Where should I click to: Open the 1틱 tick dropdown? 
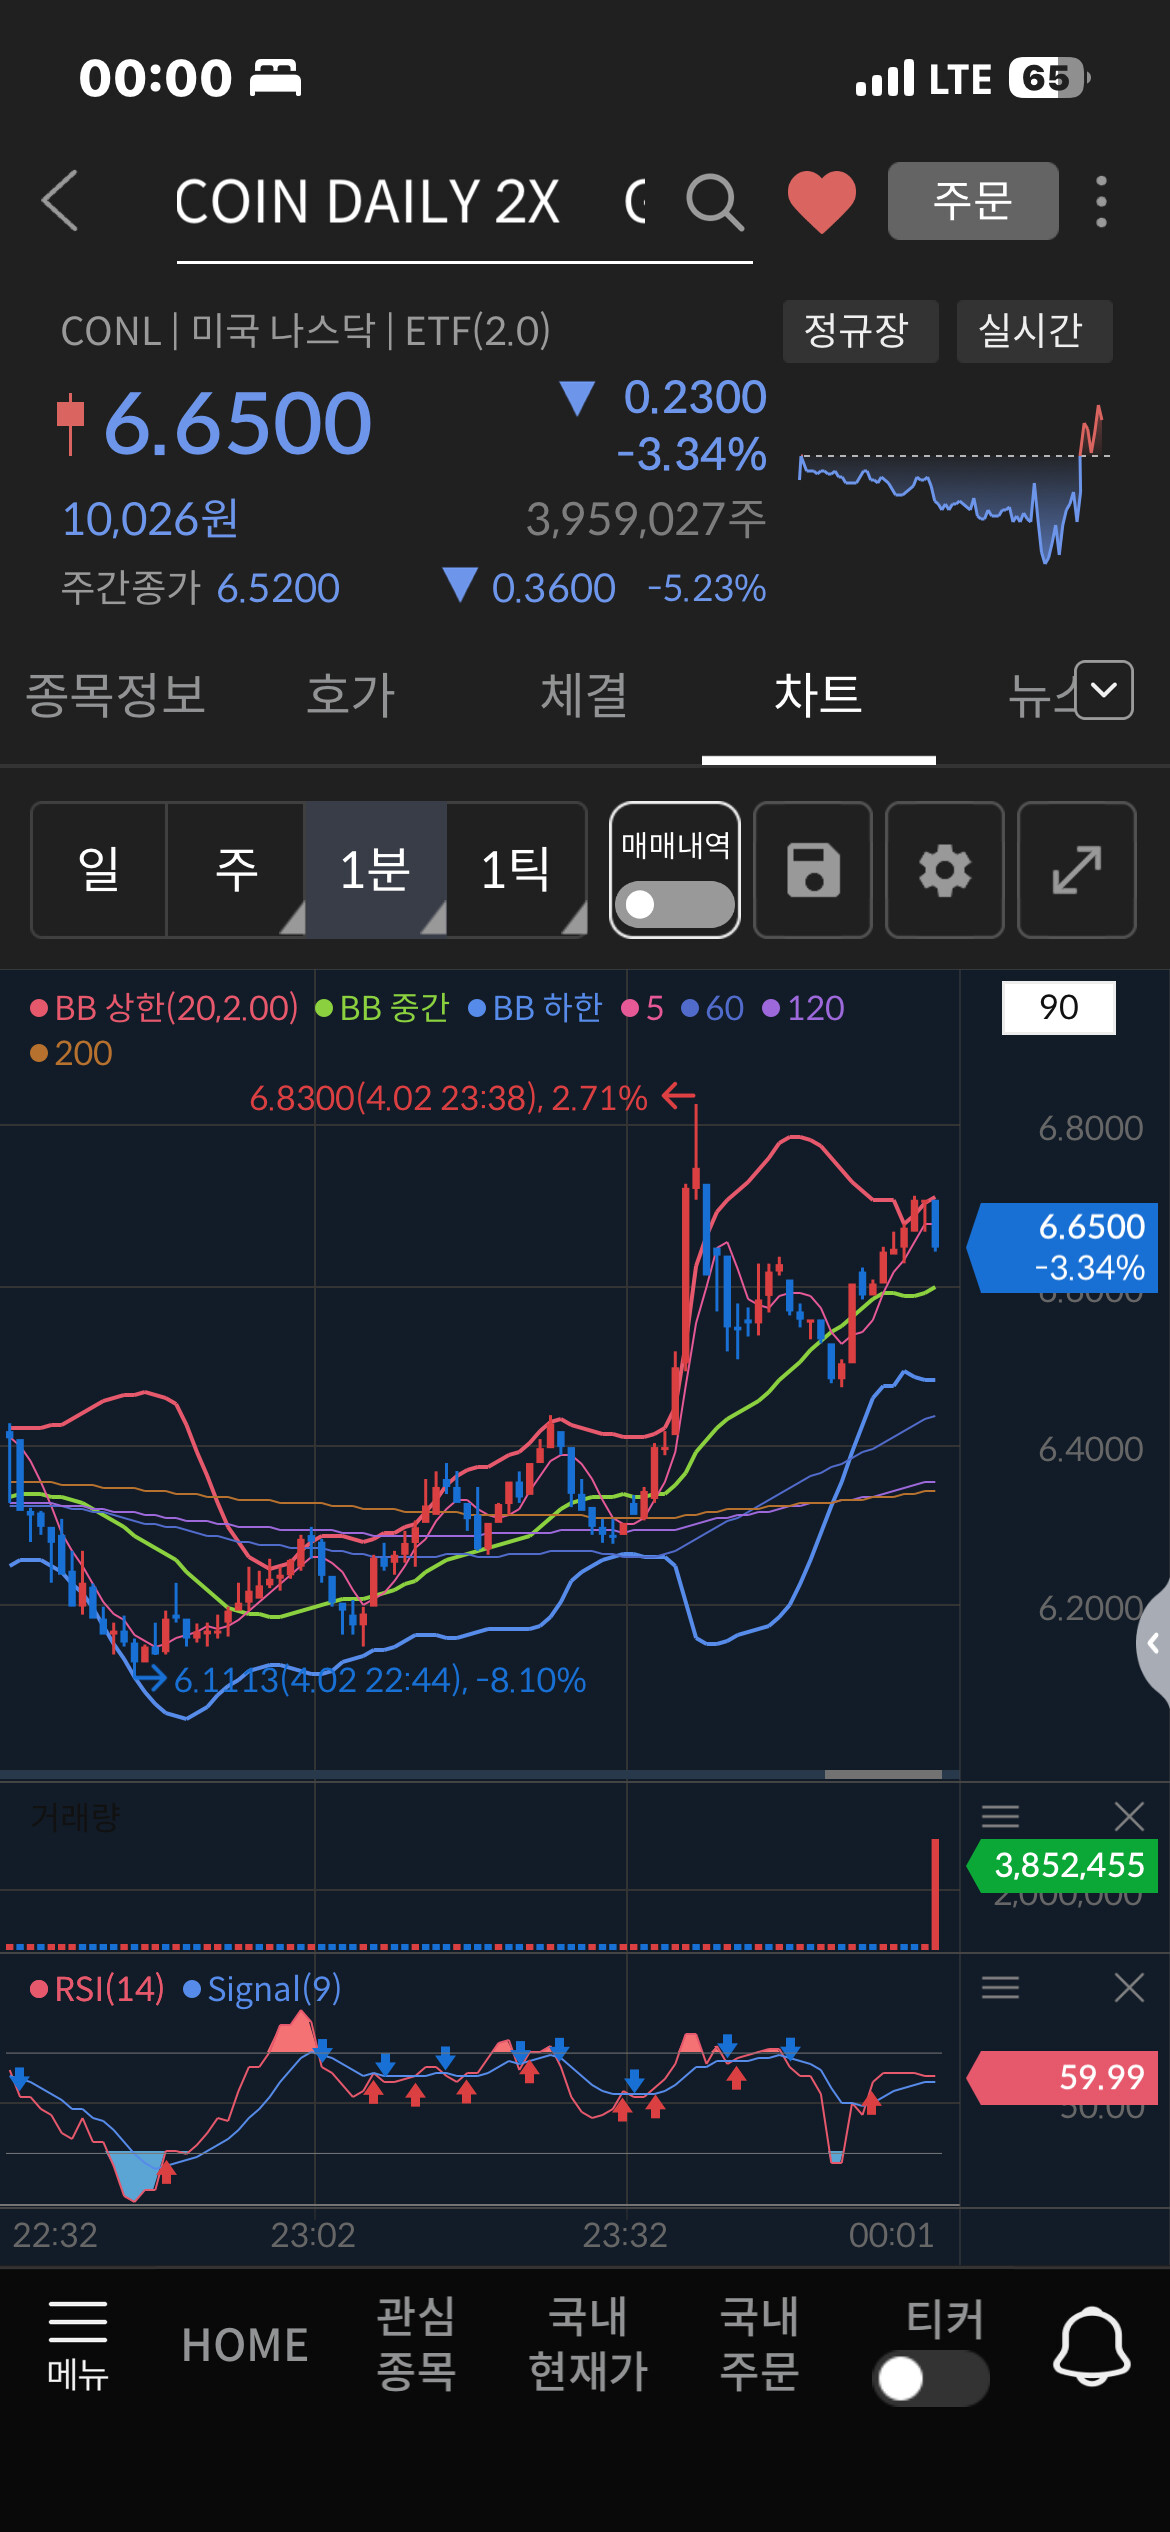coord(516,870)
